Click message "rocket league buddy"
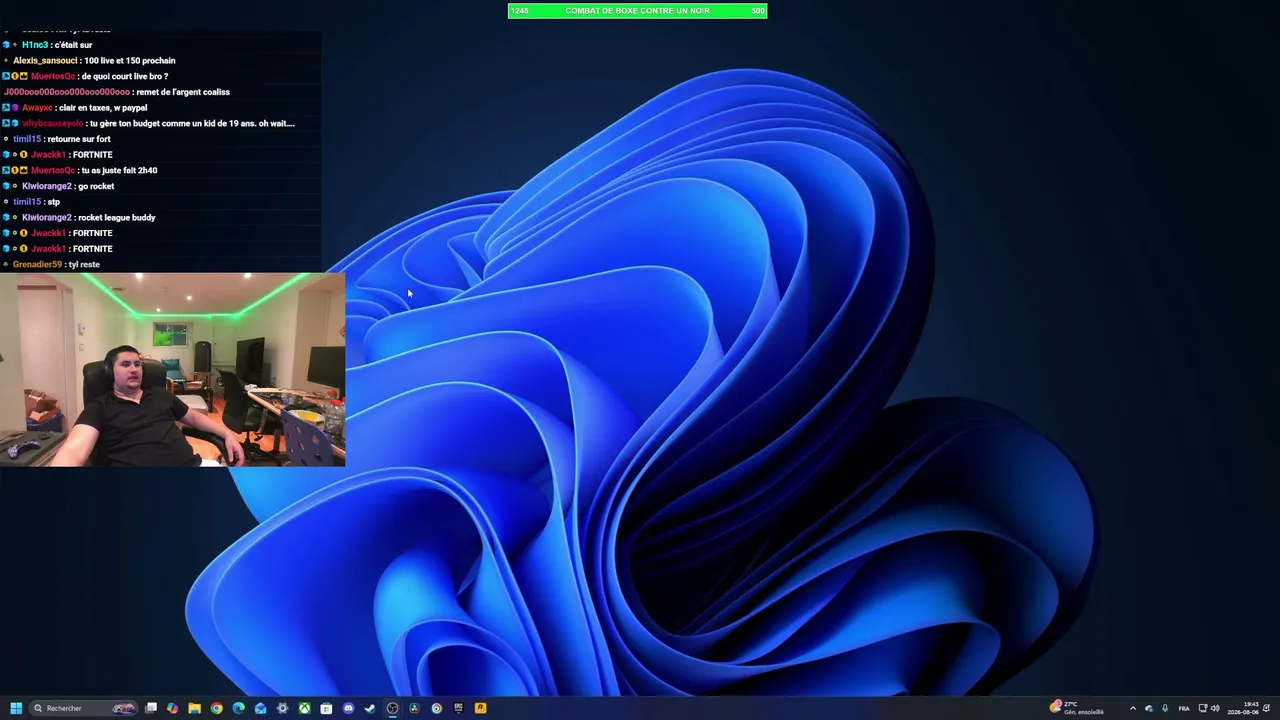 click(117, 217)
